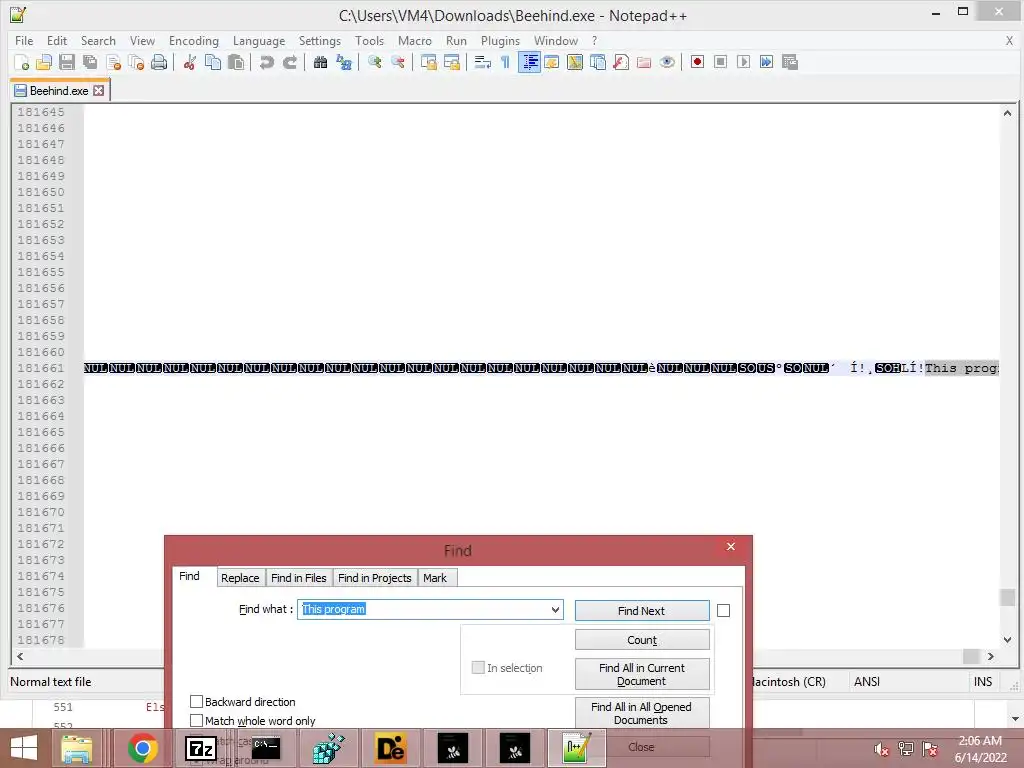
Task: Click the Close document toolbar icon
Action: tap(114, 62)
